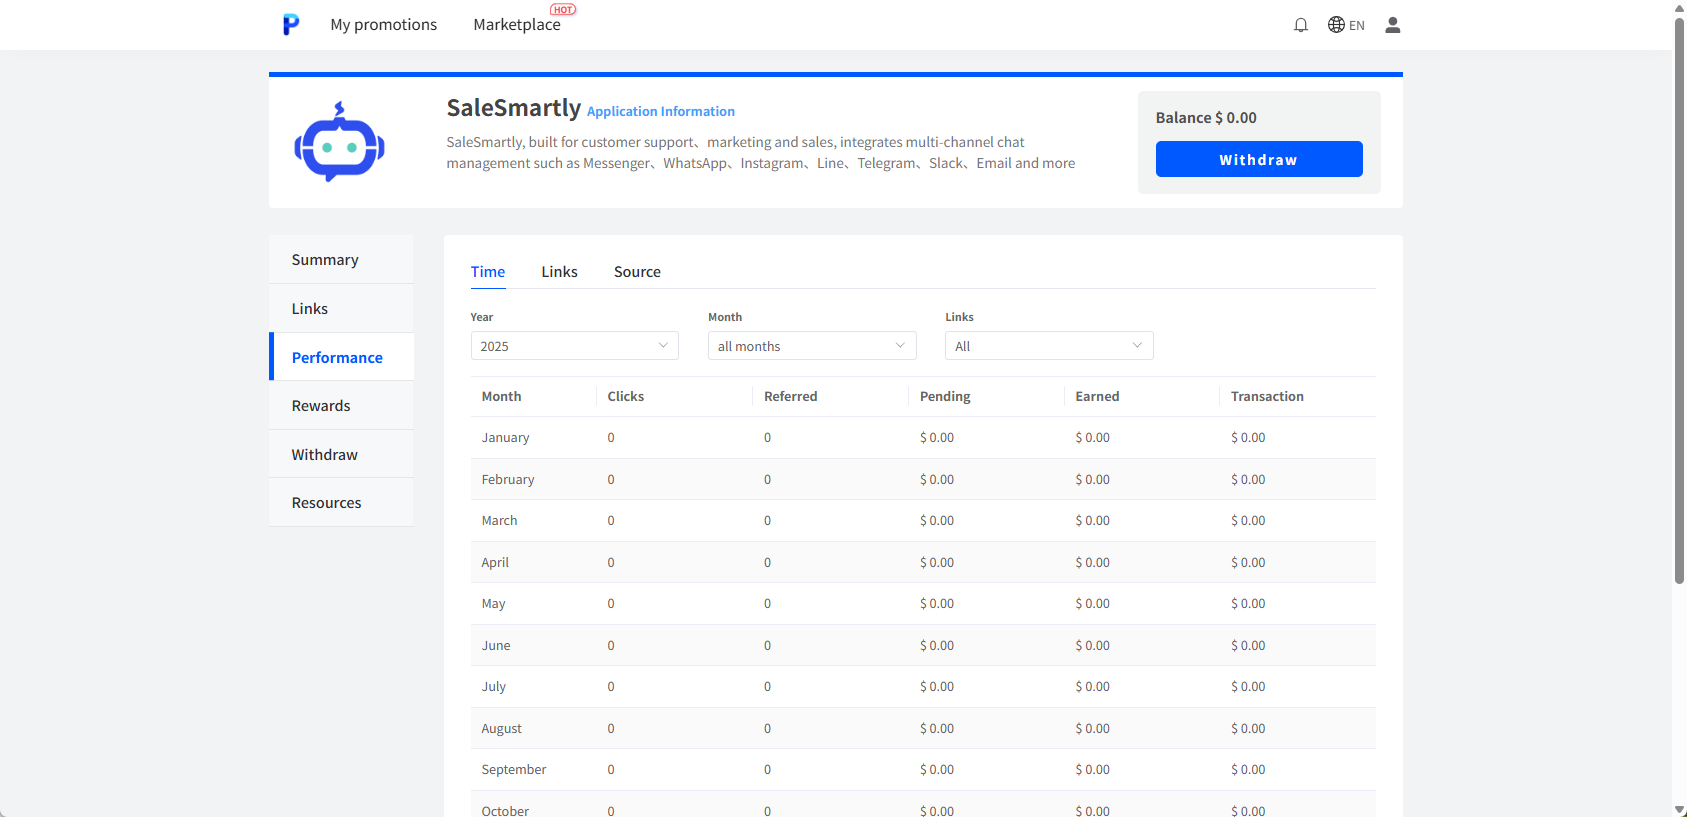Switch to the Links tab beside Time
The image size is (1687, 817).
[559, 272]
